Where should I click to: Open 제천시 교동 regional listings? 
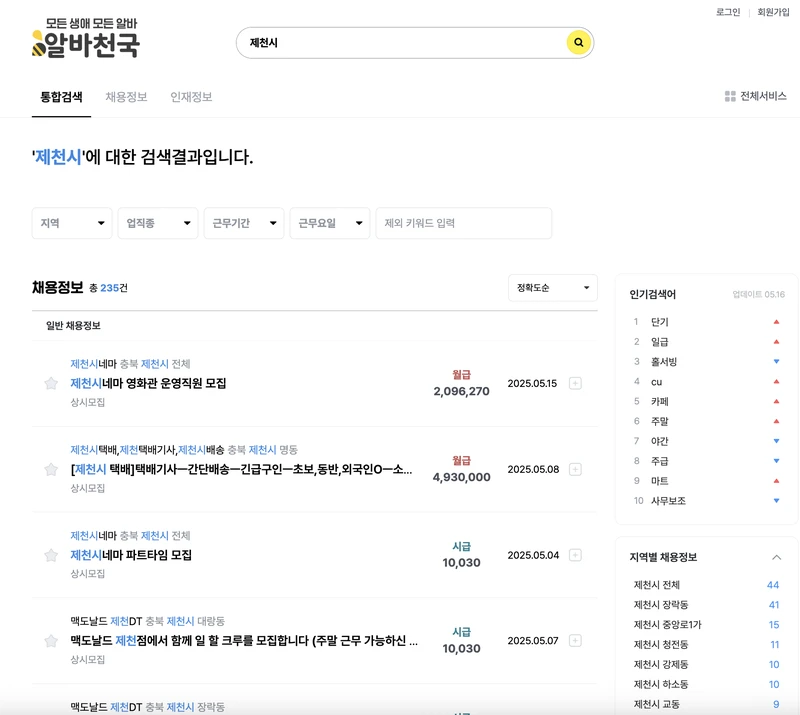click(657, 704)
